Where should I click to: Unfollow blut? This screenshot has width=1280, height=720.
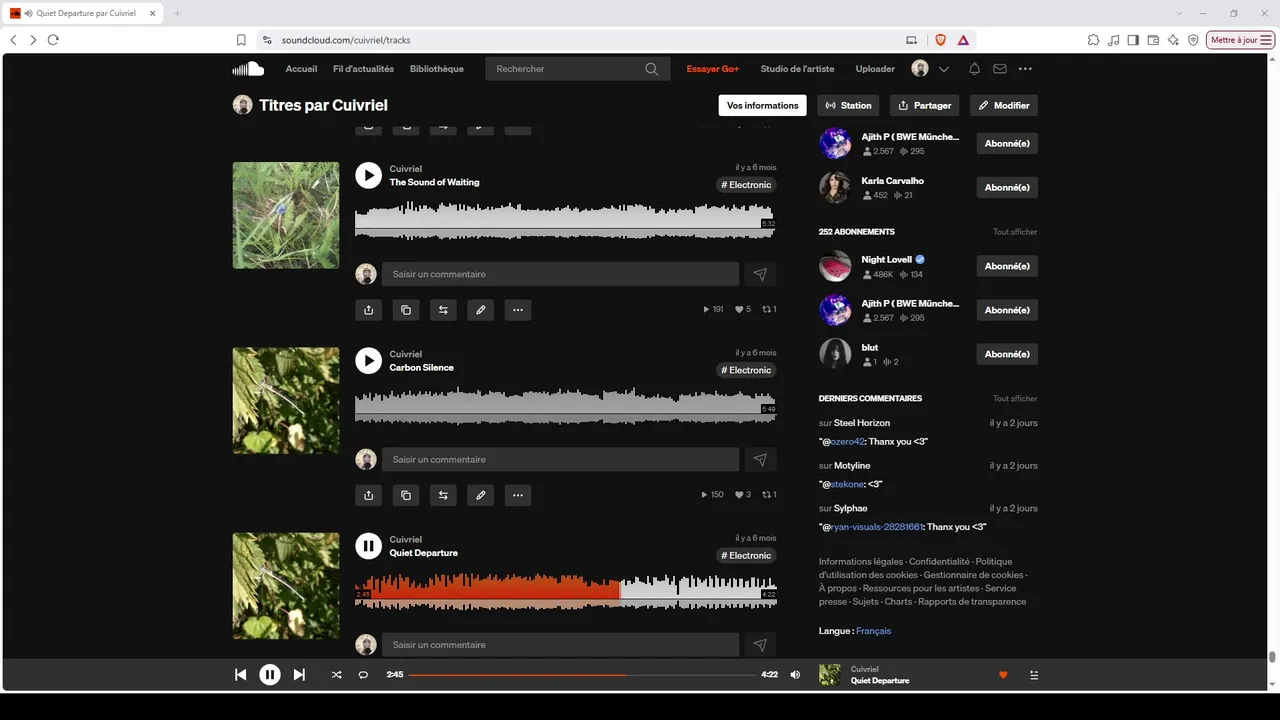tap(1007, 354)
